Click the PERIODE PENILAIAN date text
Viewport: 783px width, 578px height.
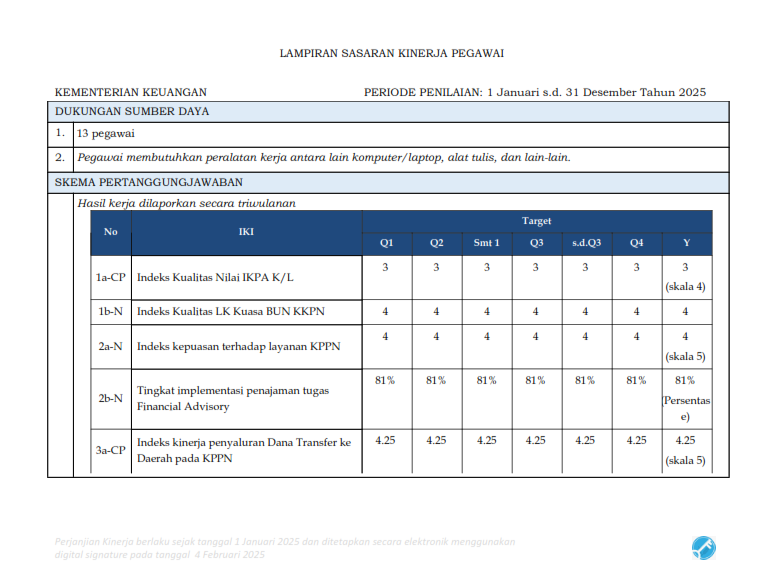click(535, 92)
